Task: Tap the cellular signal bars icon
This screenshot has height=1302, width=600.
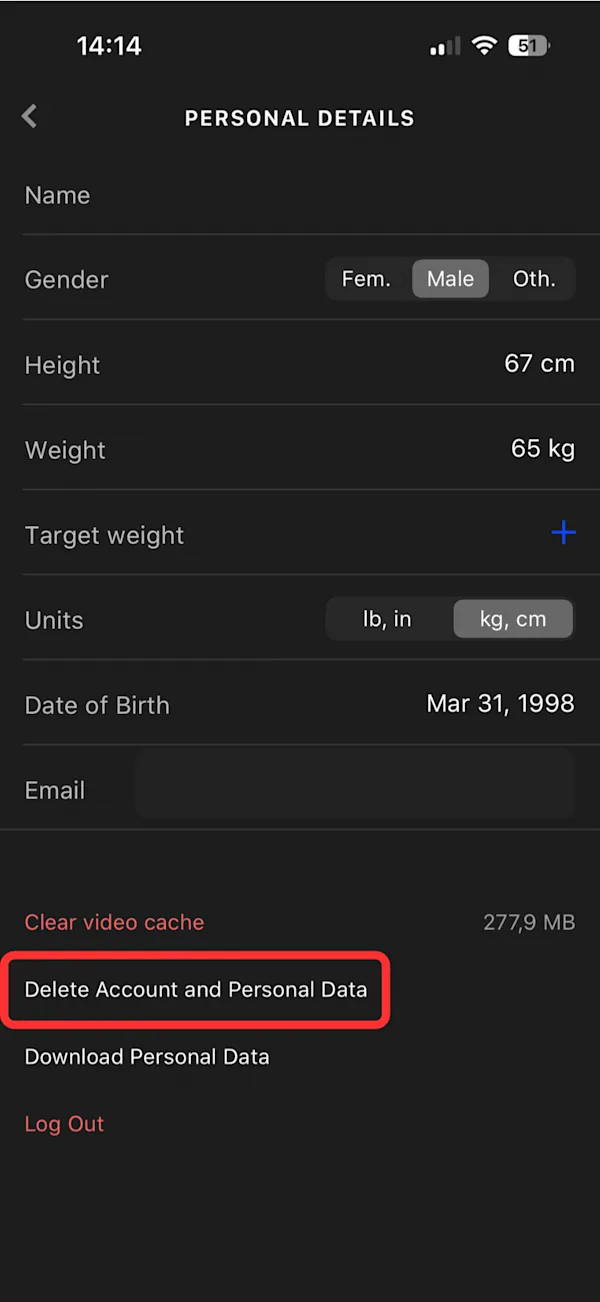Action: (x=446, y=46)
